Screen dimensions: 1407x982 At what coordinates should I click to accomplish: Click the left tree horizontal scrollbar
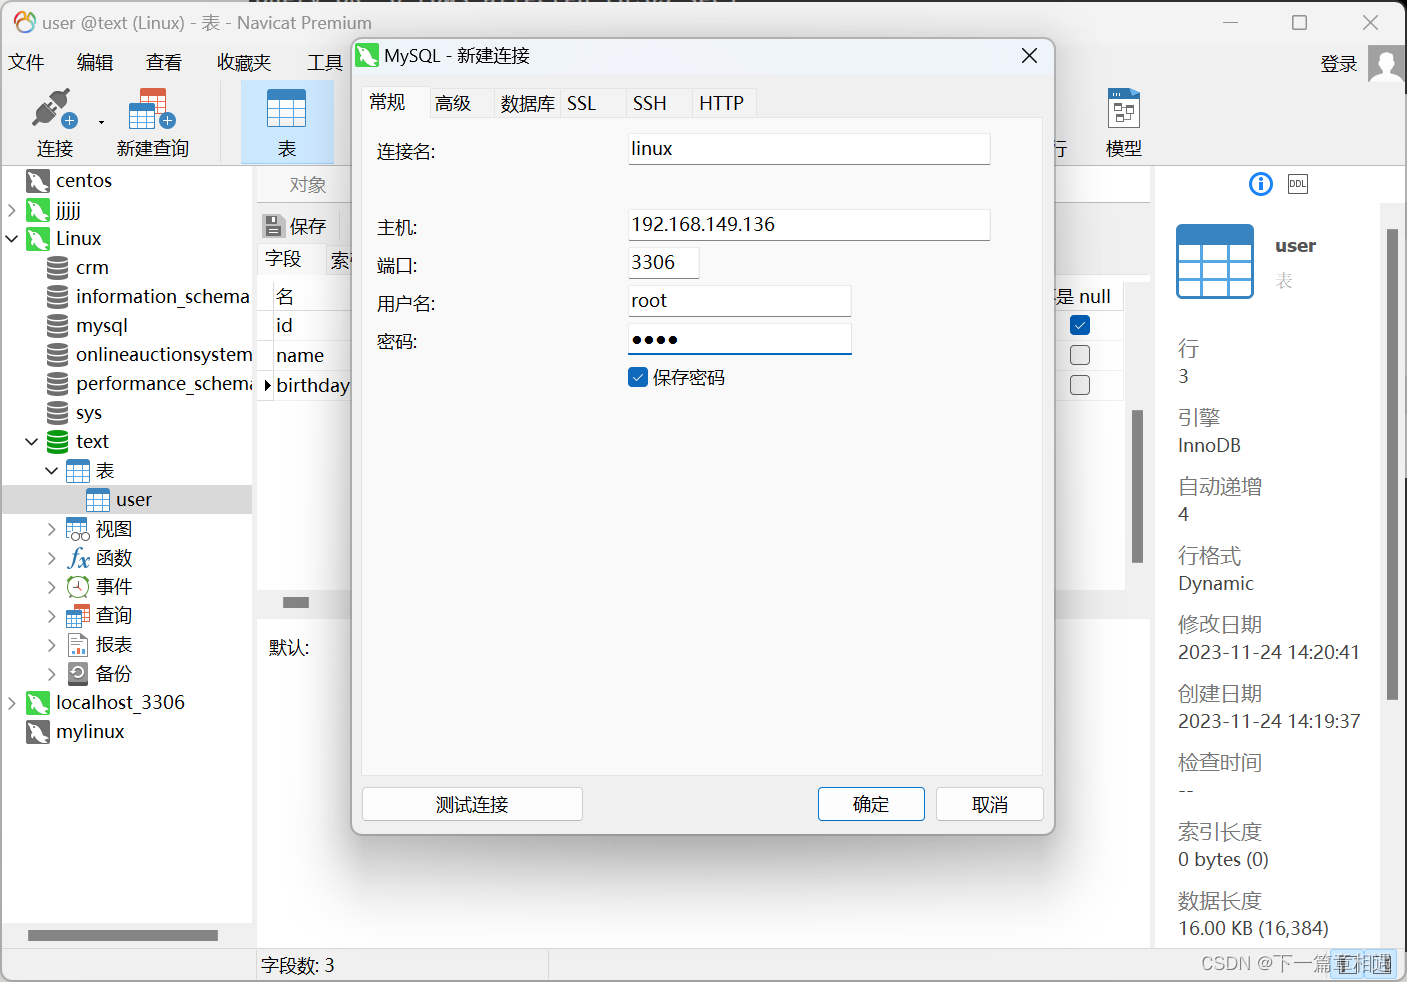pos(123,936)
